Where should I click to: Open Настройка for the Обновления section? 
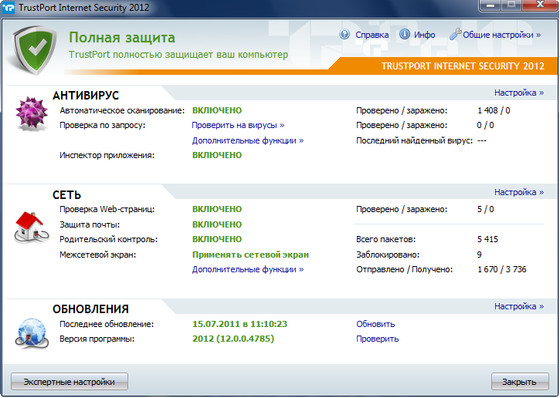(x=519, y=306)
